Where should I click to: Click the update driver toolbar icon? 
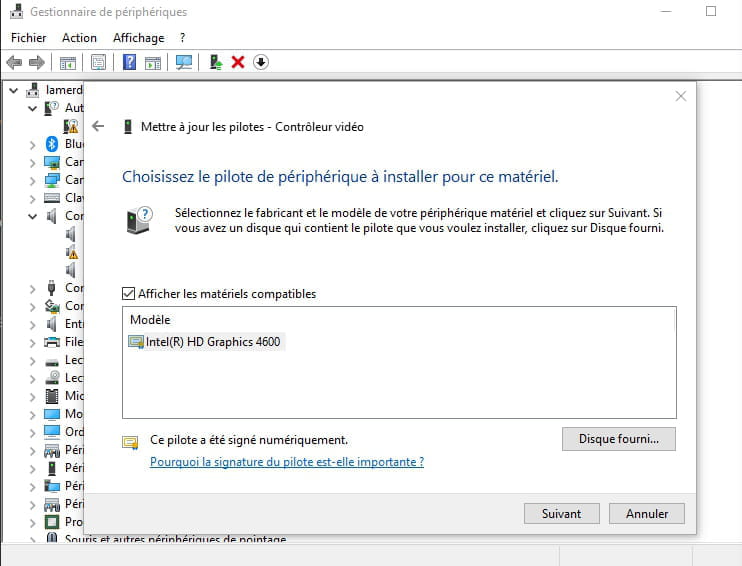point(216,62)
